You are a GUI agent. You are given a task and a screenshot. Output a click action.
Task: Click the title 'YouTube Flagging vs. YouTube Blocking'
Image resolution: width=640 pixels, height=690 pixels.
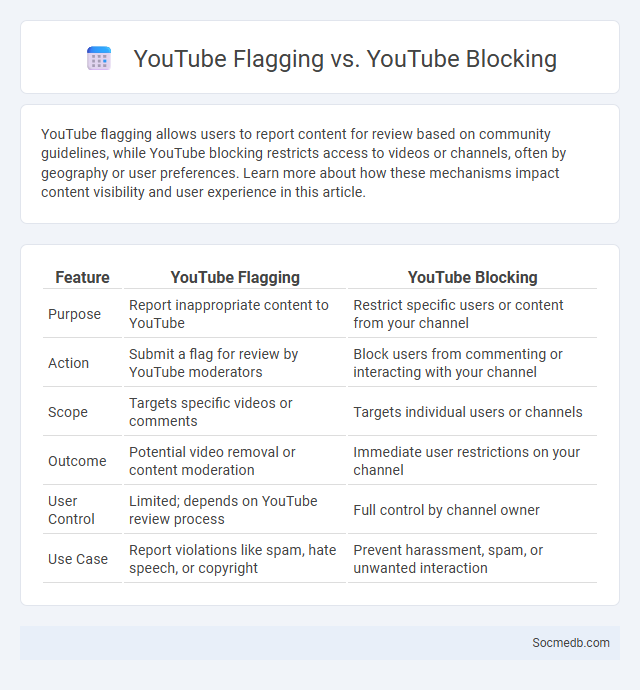pos(345,59)
